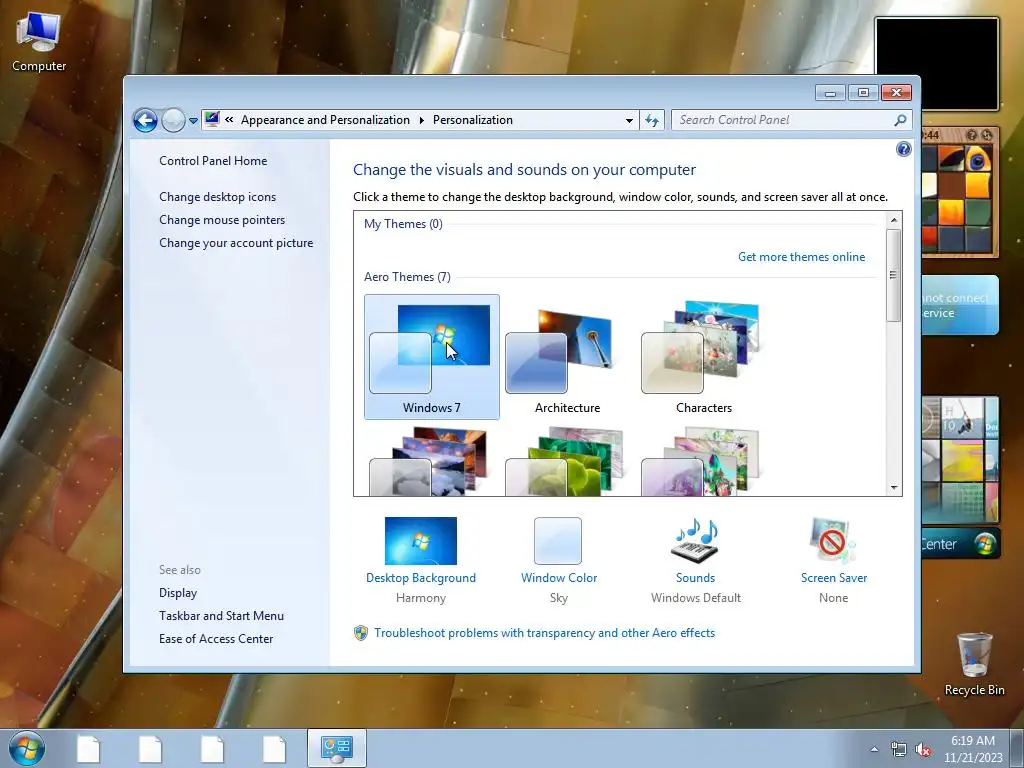Click theme list scroll up arrow
Image resolution: width=1024 pixels, height=768 pixels.
pos(894,220)
